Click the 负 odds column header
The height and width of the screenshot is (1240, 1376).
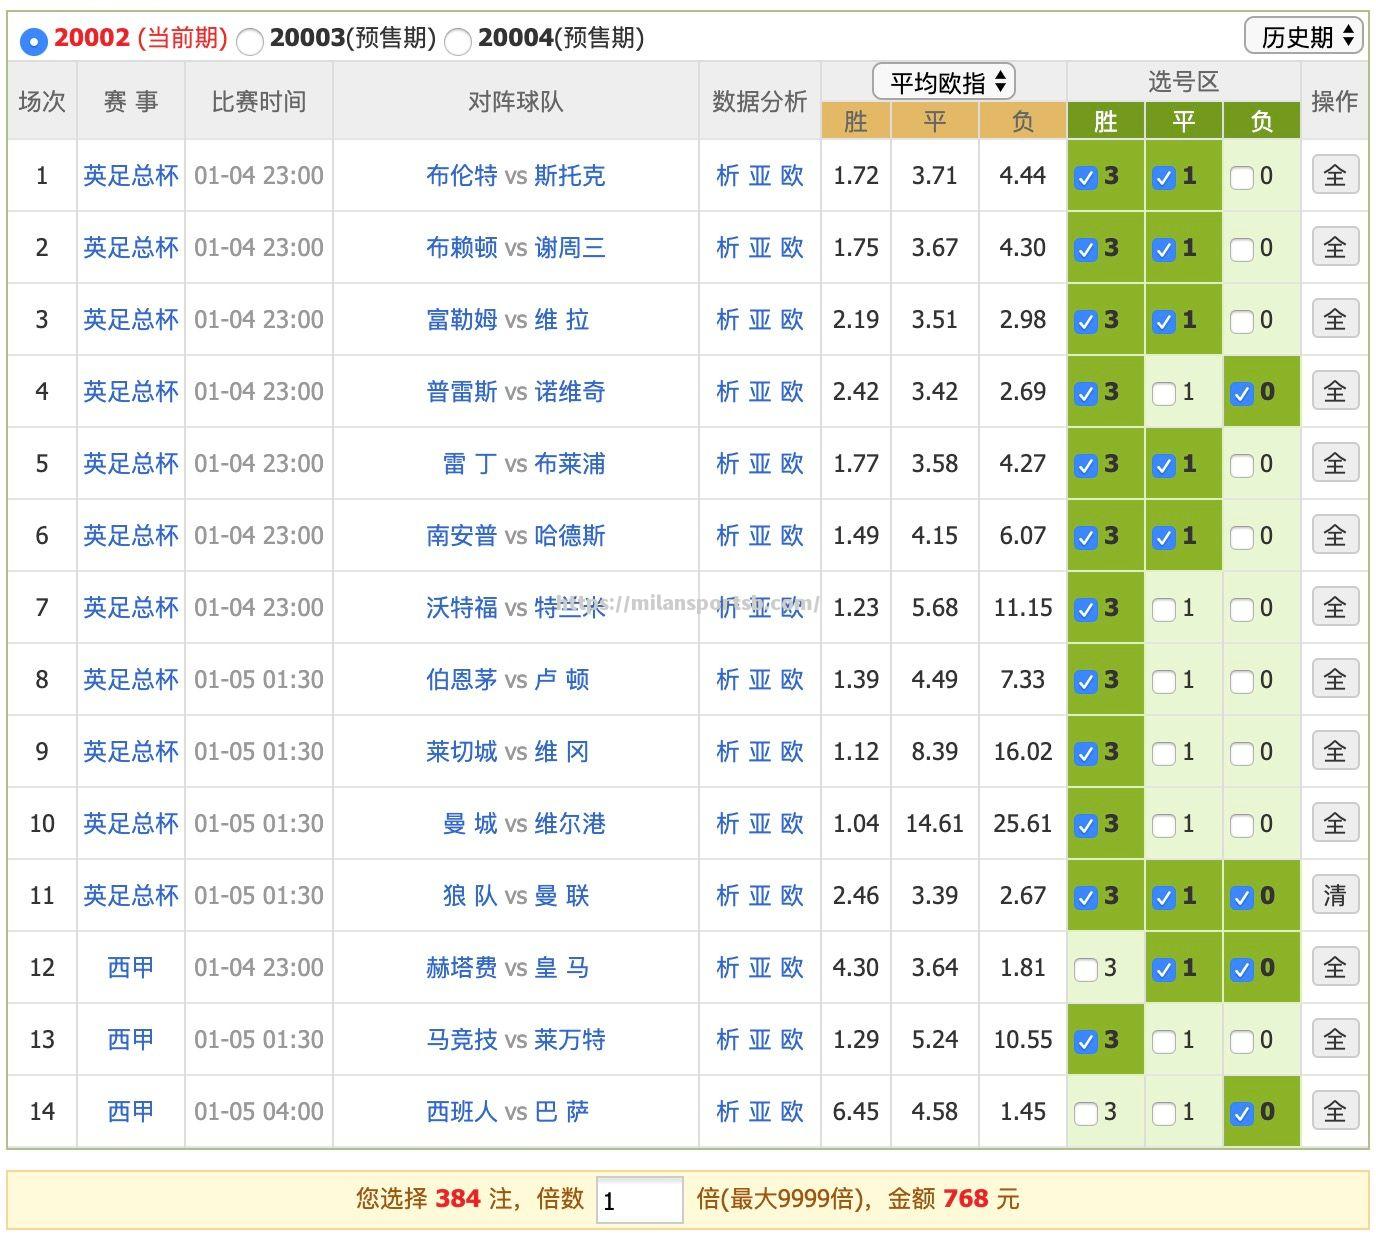point(1023,121)
